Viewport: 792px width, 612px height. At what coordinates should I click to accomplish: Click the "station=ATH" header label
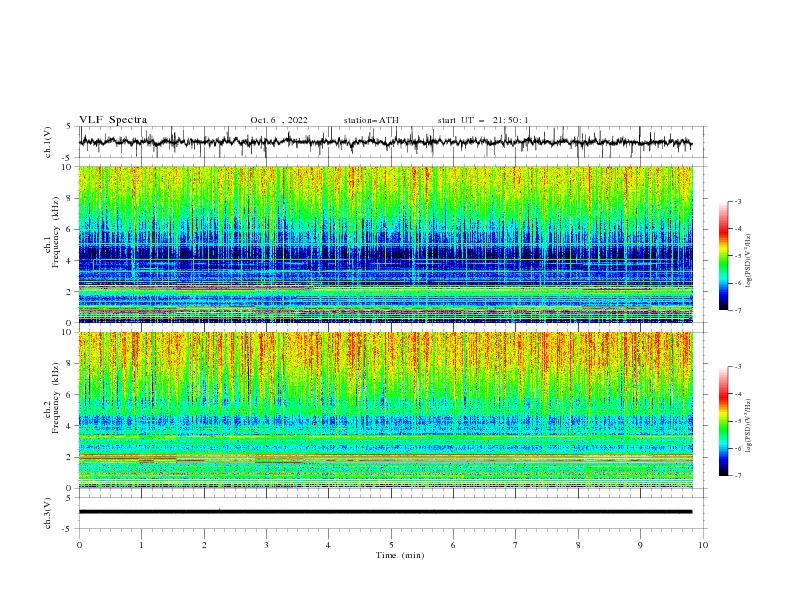tap(371, 120)
